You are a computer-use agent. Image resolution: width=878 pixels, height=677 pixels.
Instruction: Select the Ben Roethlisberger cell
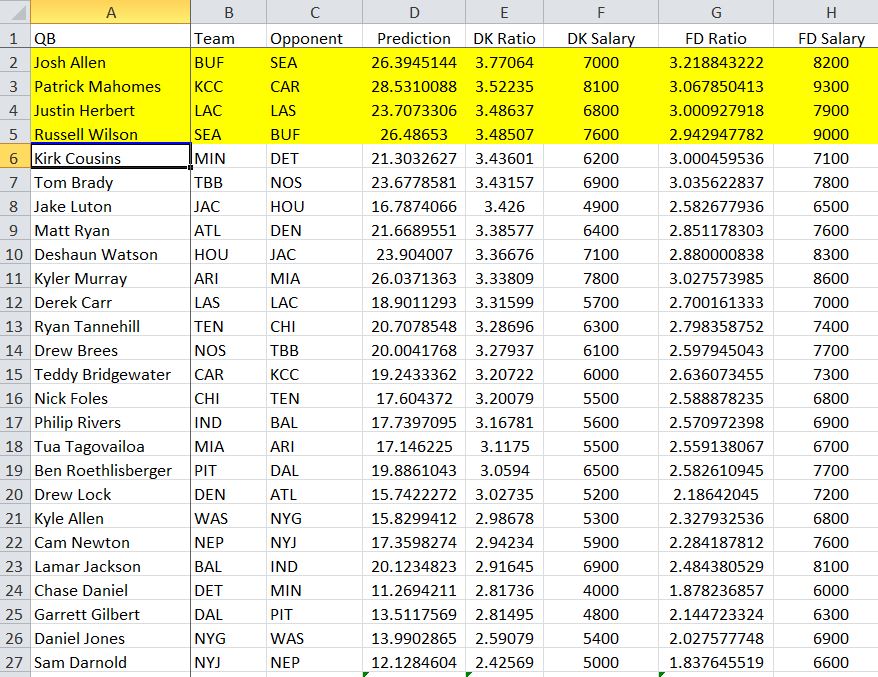(x=111, y=470)
